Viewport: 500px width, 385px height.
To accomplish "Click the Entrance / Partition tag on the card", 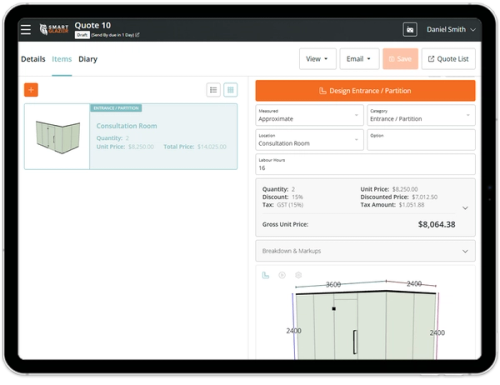I will click(116, 108).
